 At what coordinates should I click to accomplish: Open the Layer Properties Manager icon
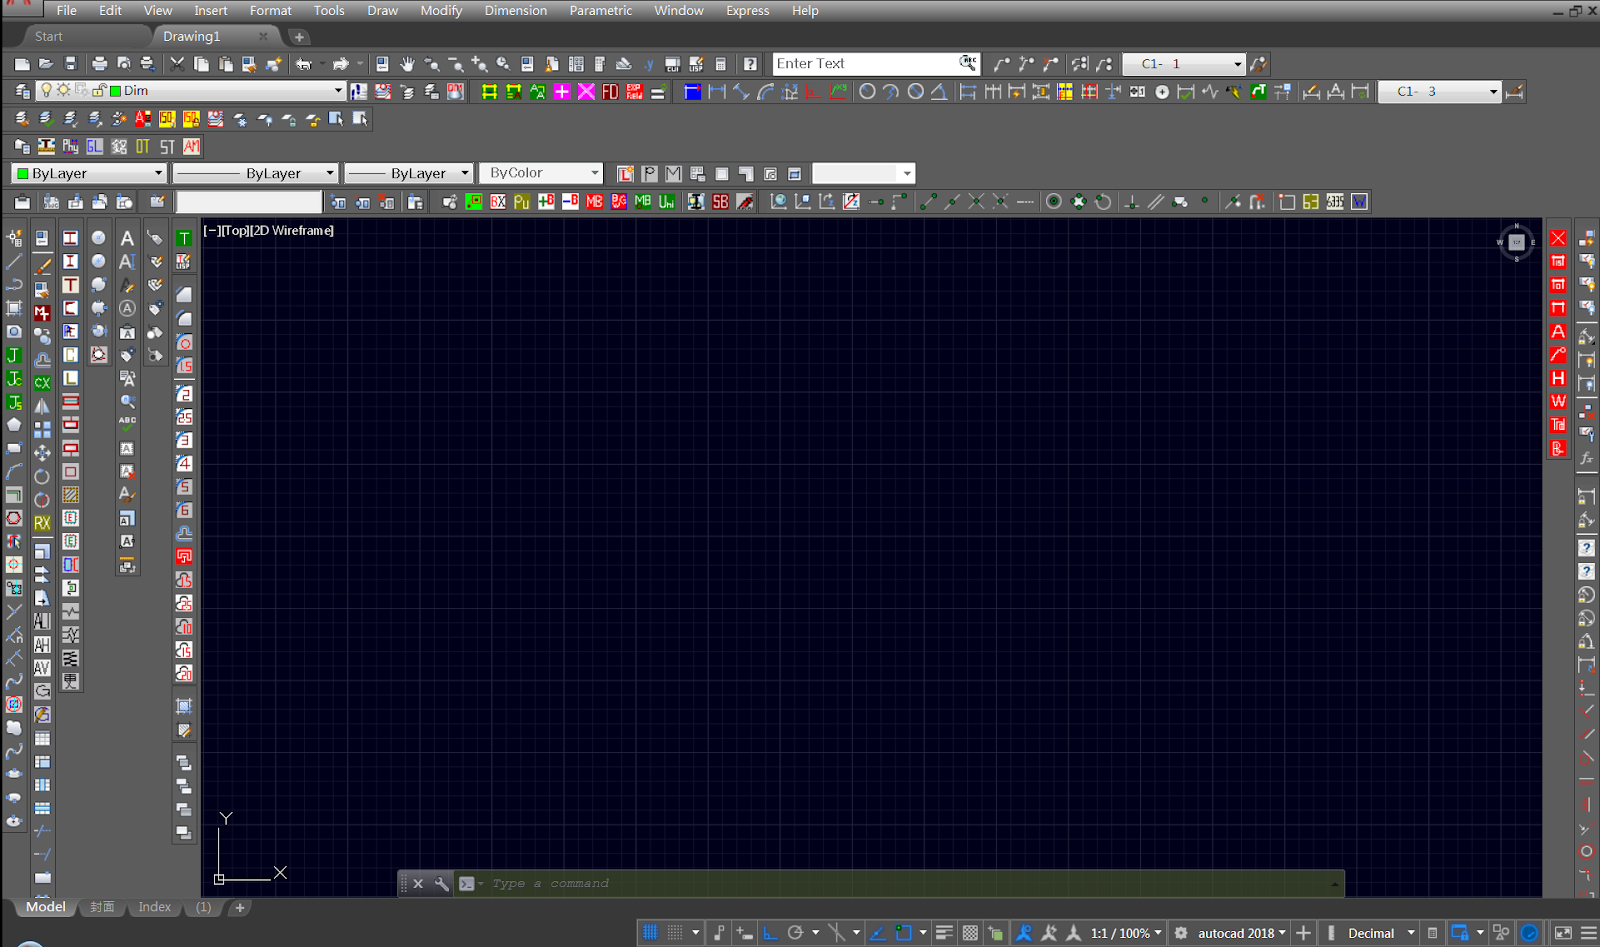coord(22,91)
